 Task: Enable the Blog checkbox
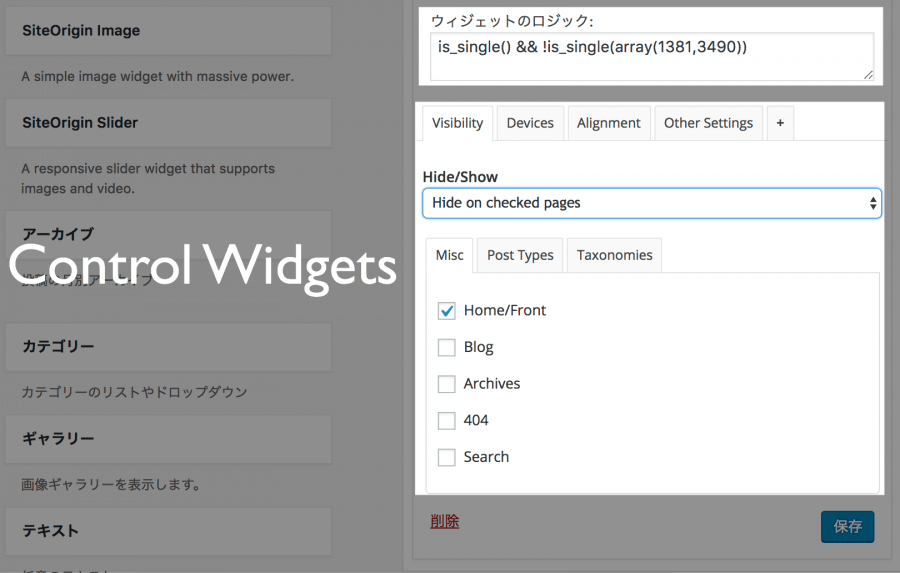click(447, 348)
